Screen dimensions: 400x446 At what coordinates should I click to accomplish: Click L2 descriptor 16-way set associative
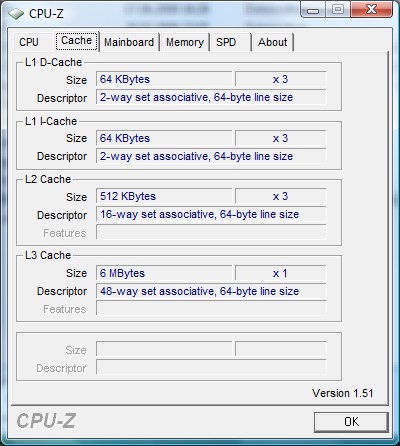click(x=211, y=214)
